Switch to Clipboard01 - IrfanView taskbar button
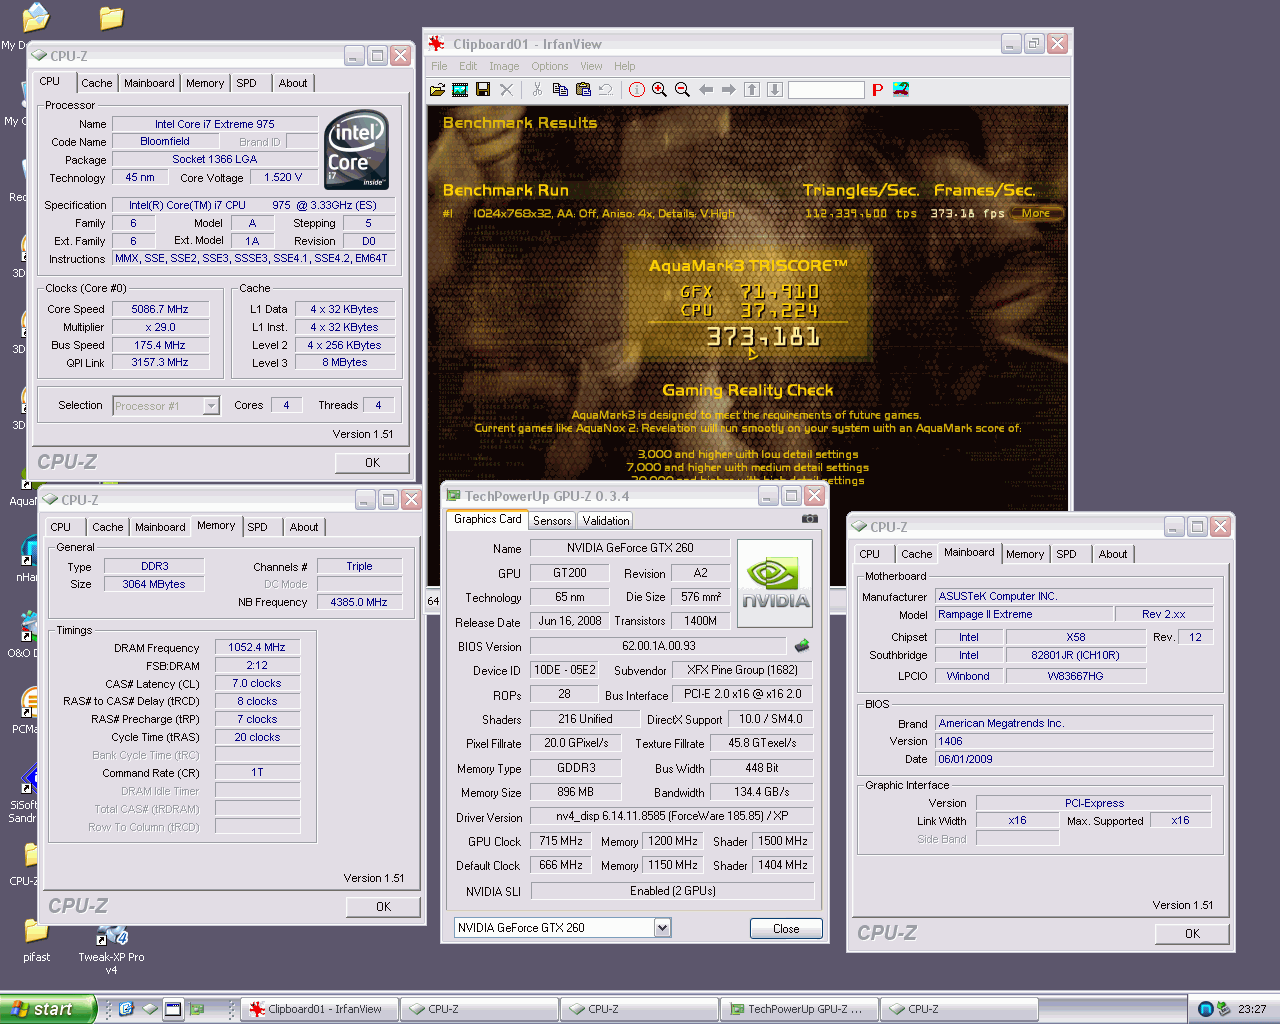This screenshot has height=1024, width=1280. 319,1009
